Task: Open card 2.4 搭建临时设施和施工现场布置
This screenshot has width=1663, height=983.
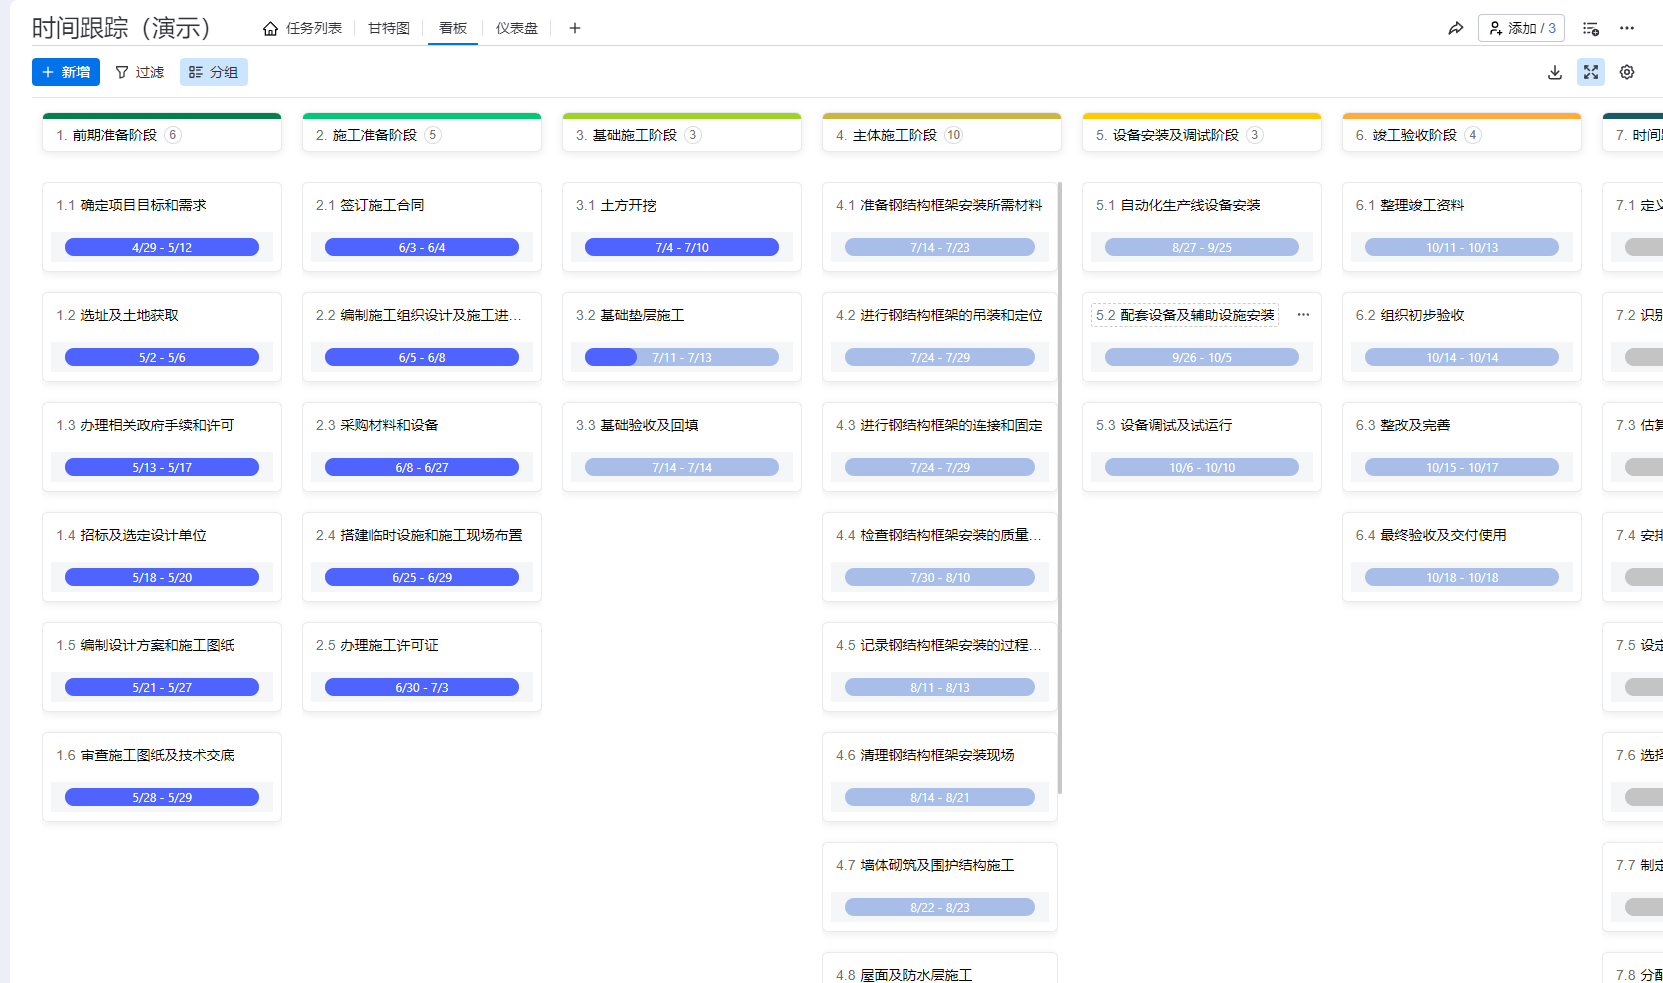Action: tap(422, 557)
